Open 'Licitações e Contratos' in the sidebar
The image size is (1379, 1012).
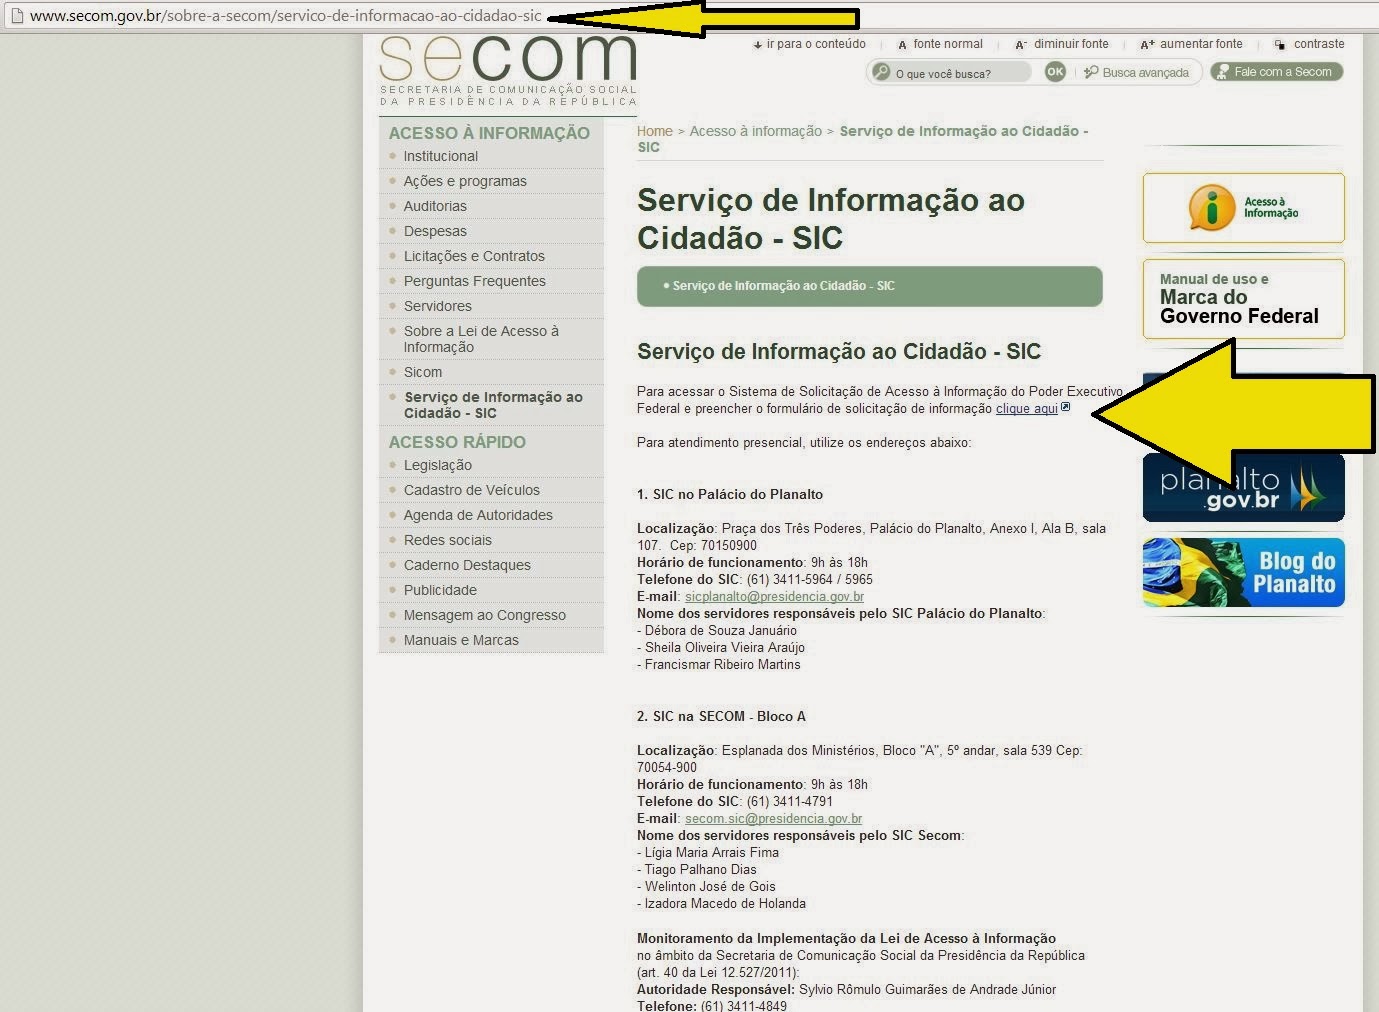coord(474,256)
